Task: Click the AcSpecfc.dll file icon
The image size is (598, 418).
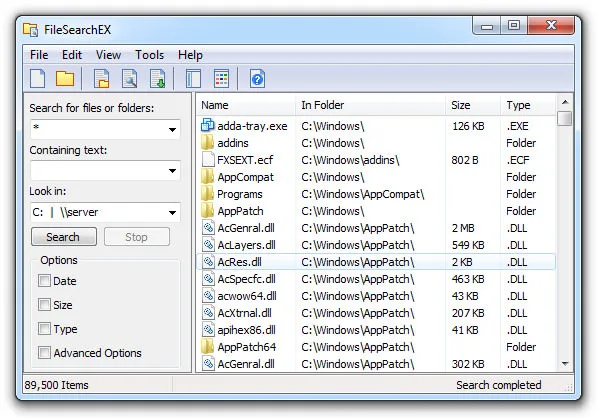Action: [x=208, y=278]
